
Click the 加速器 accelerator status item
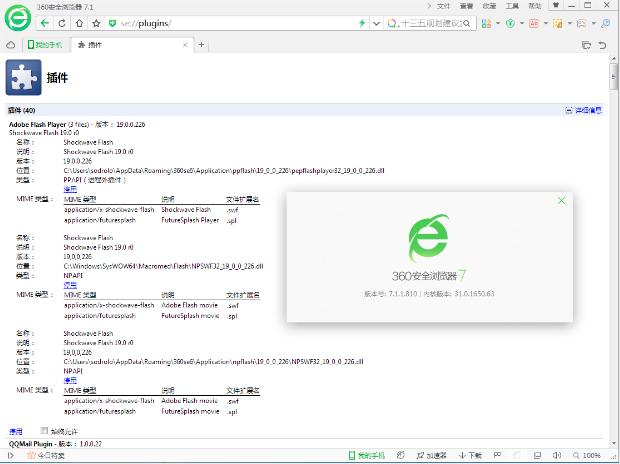coord(431,456)
